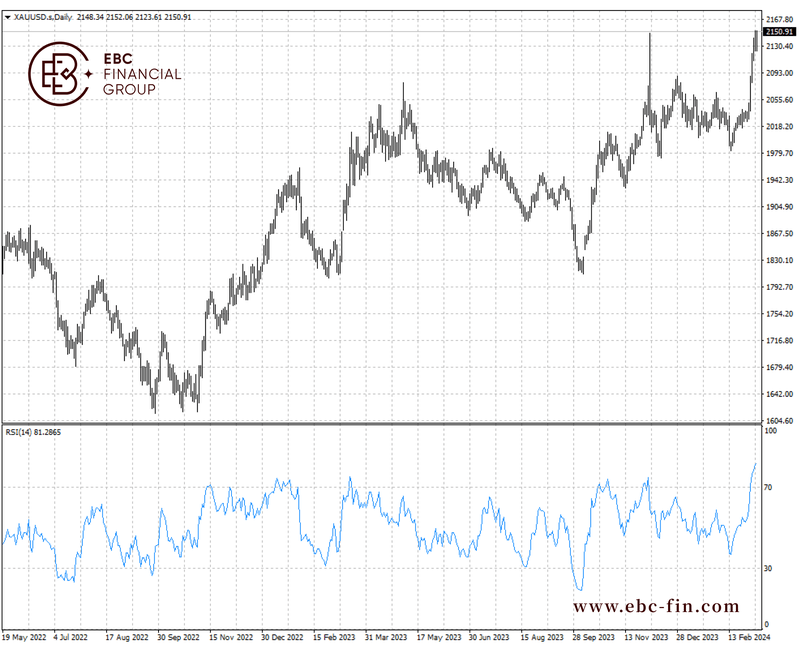Select the 1830.00 price level label
800x655 pixels.
[780, 261]
